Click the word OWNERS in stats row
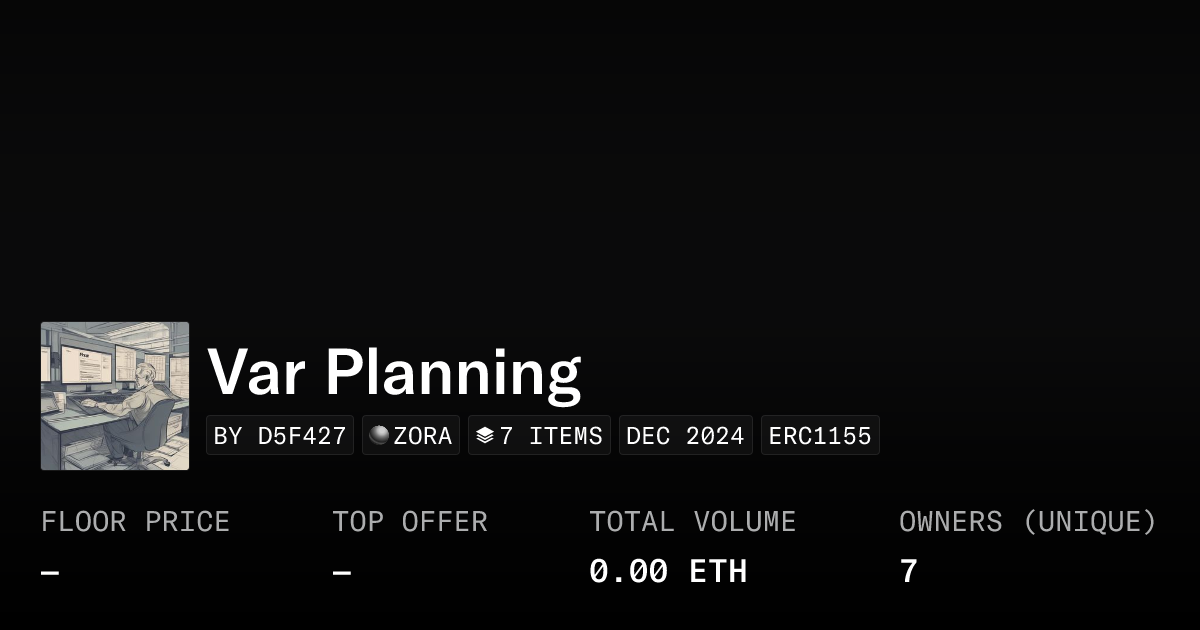Viewport: 1200px width, 630px height. pyautogui.click(x=950, y=522)
